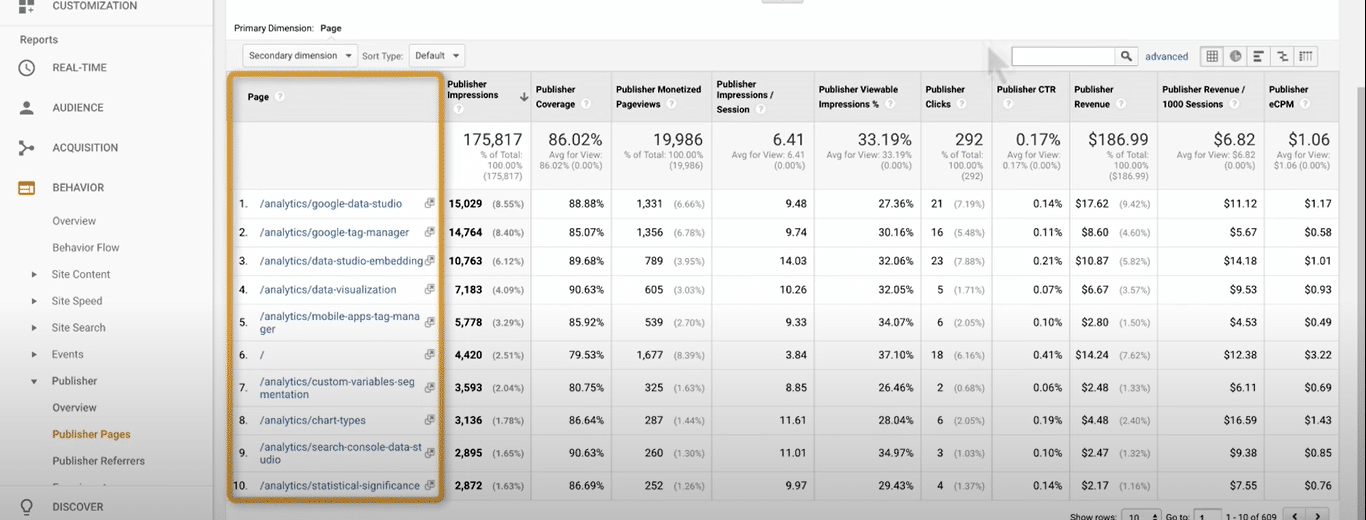1366x520 pixels.
Task: Sort by Publisher Monetized Pageviews column
Action: [658, 96]
